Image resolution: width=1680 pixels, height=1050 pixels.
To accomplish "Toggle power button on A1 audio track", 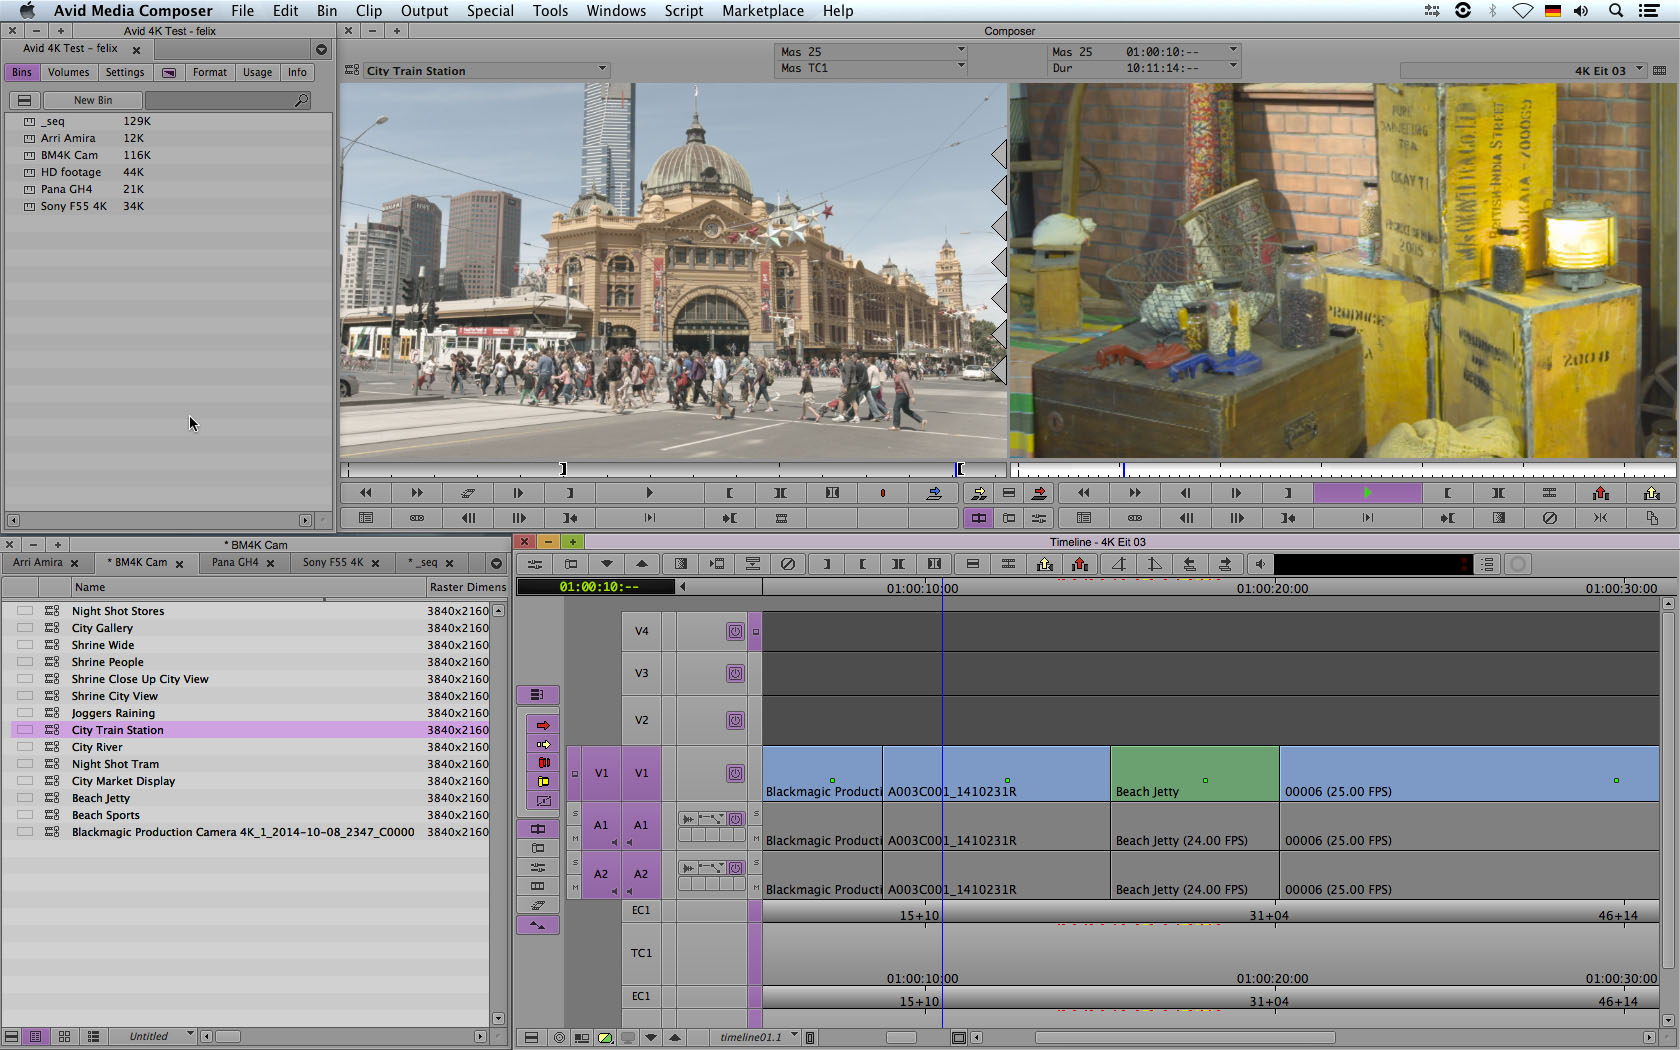I will [735, 819].
